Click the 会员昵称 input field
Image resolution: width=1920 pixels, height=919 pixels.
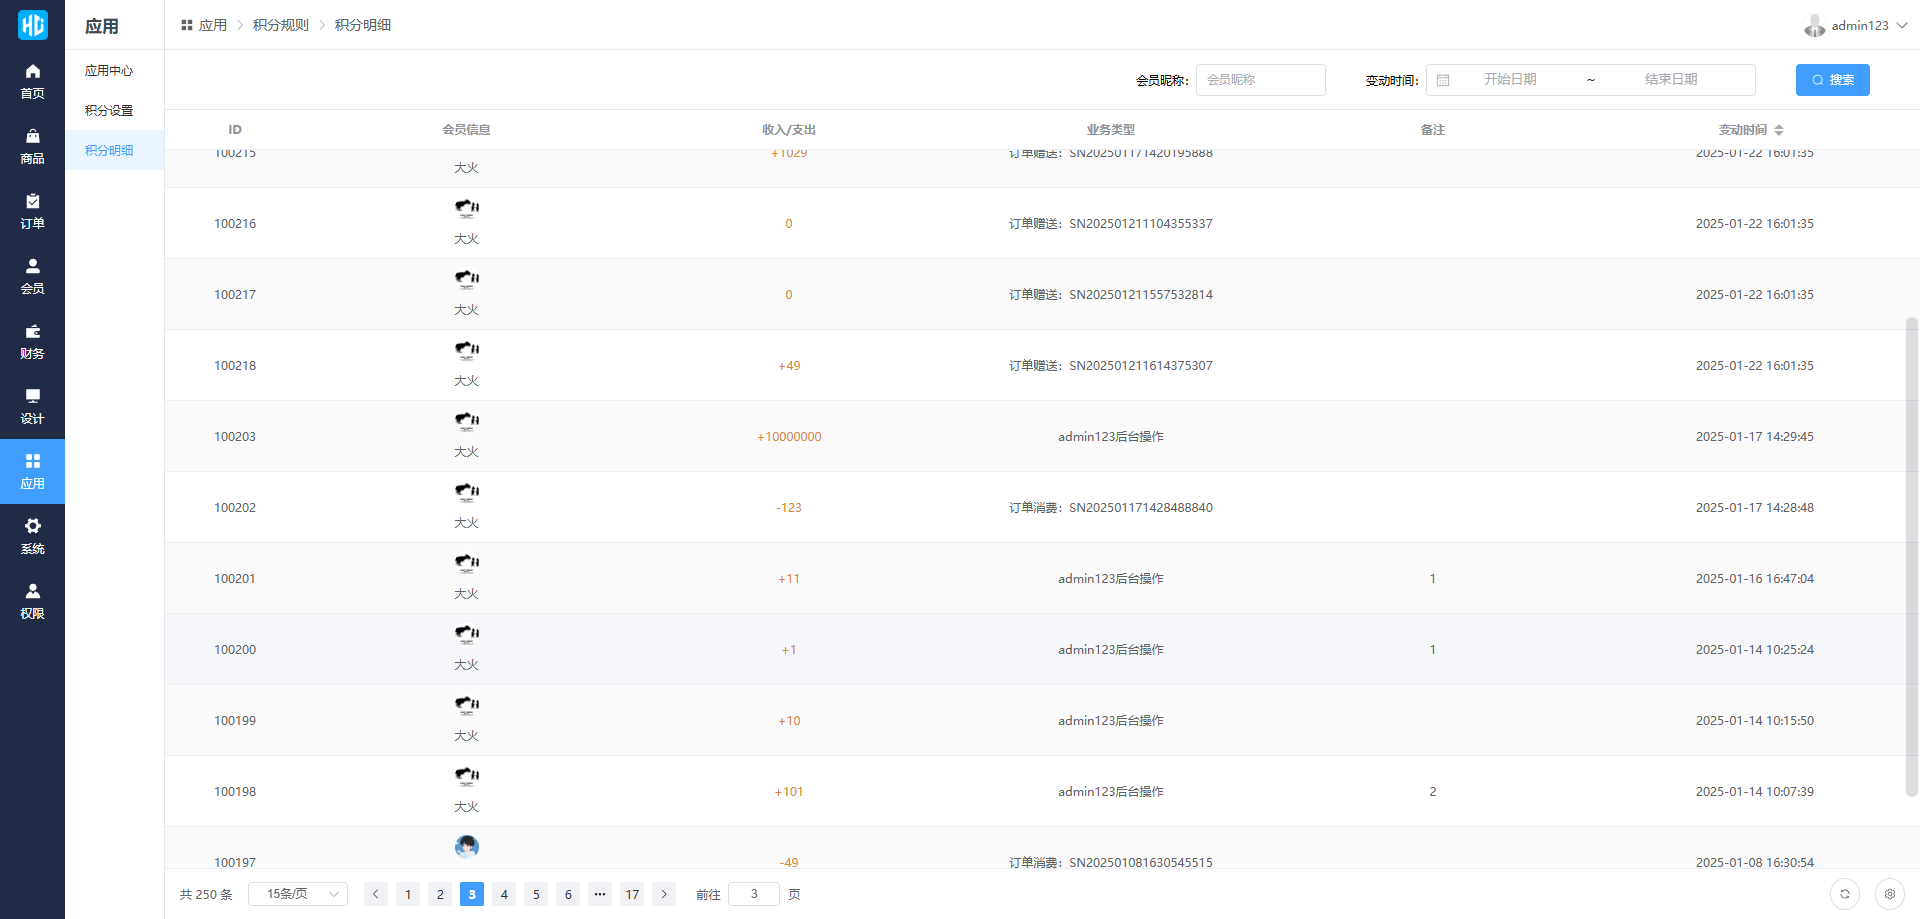click(x=1260, y=80)
